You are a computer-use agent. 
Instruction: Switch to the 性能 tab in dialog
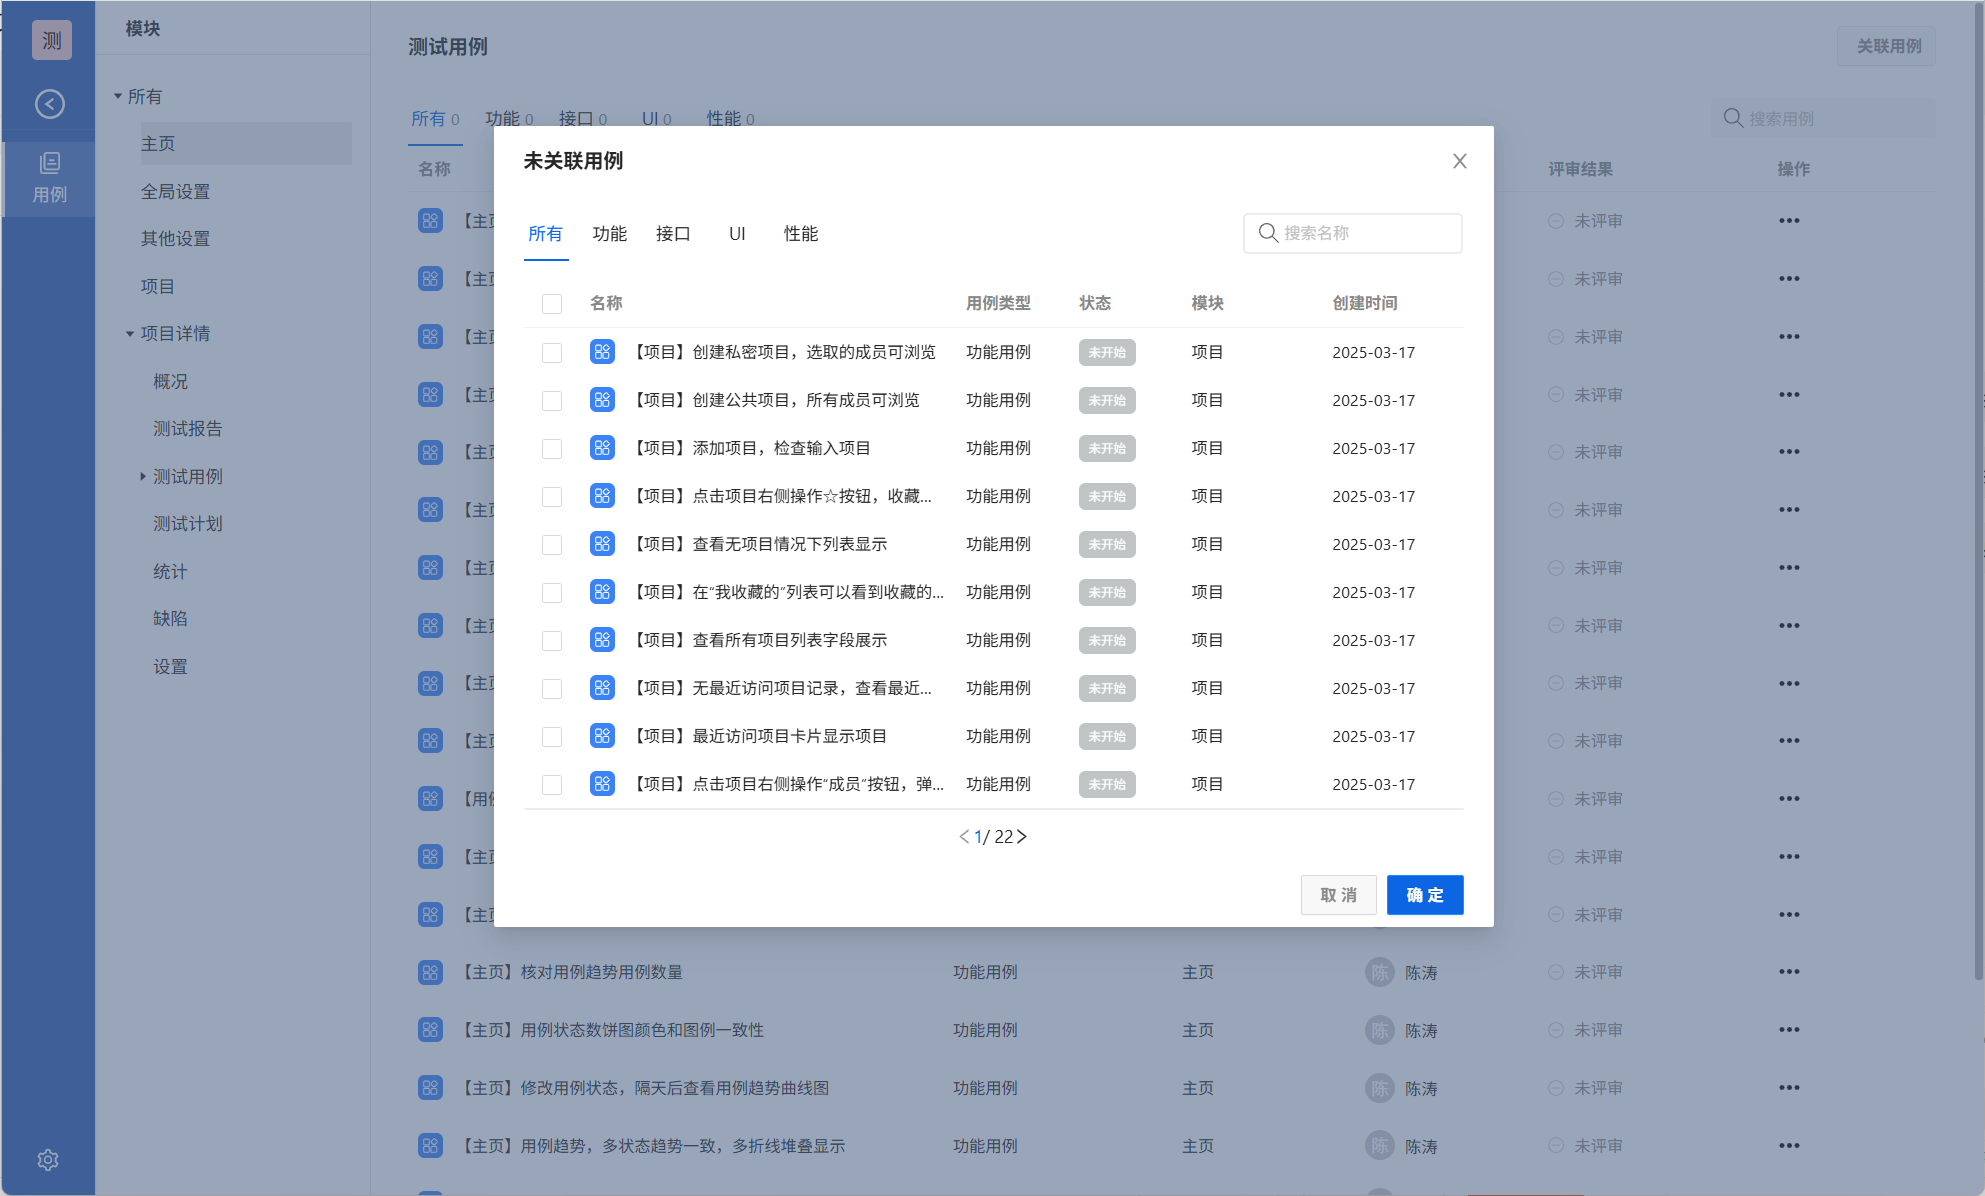800,234
